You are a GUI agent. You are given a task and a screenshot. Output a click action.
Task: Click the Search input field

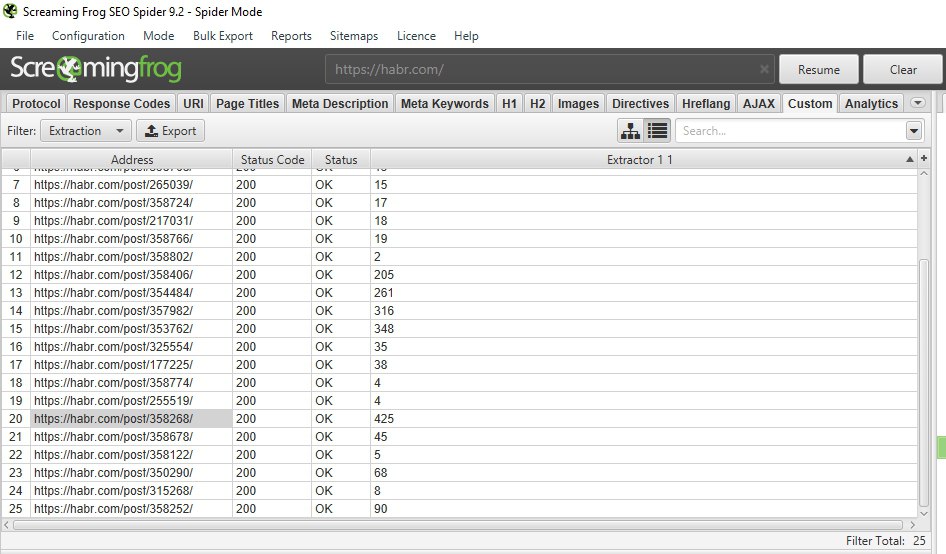(x=790, y=131)
